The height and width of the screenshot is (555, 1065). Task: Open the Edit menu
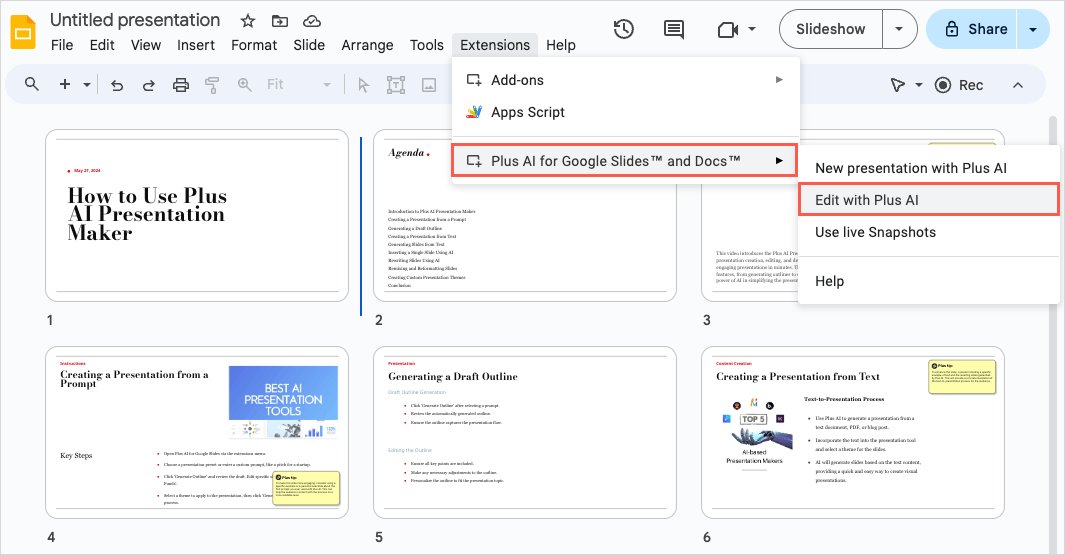point(102,45)
